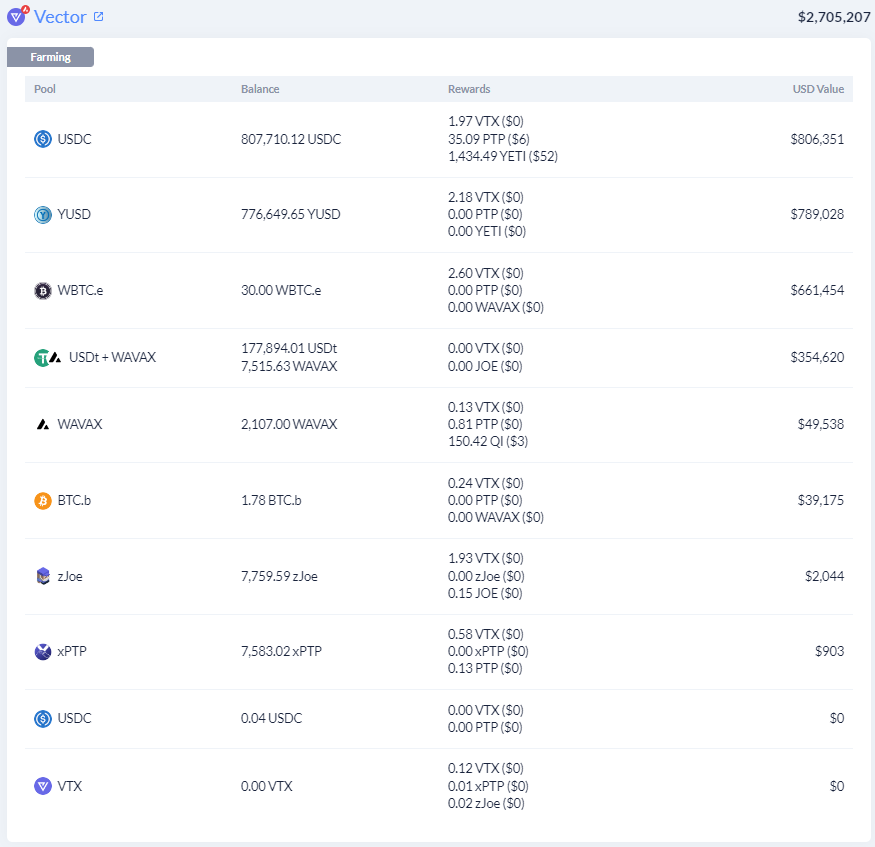Click the reward 2.18 VTX ($0)
Screen dimensions: 875x847
pyautogui.click(x=485, y=197)
